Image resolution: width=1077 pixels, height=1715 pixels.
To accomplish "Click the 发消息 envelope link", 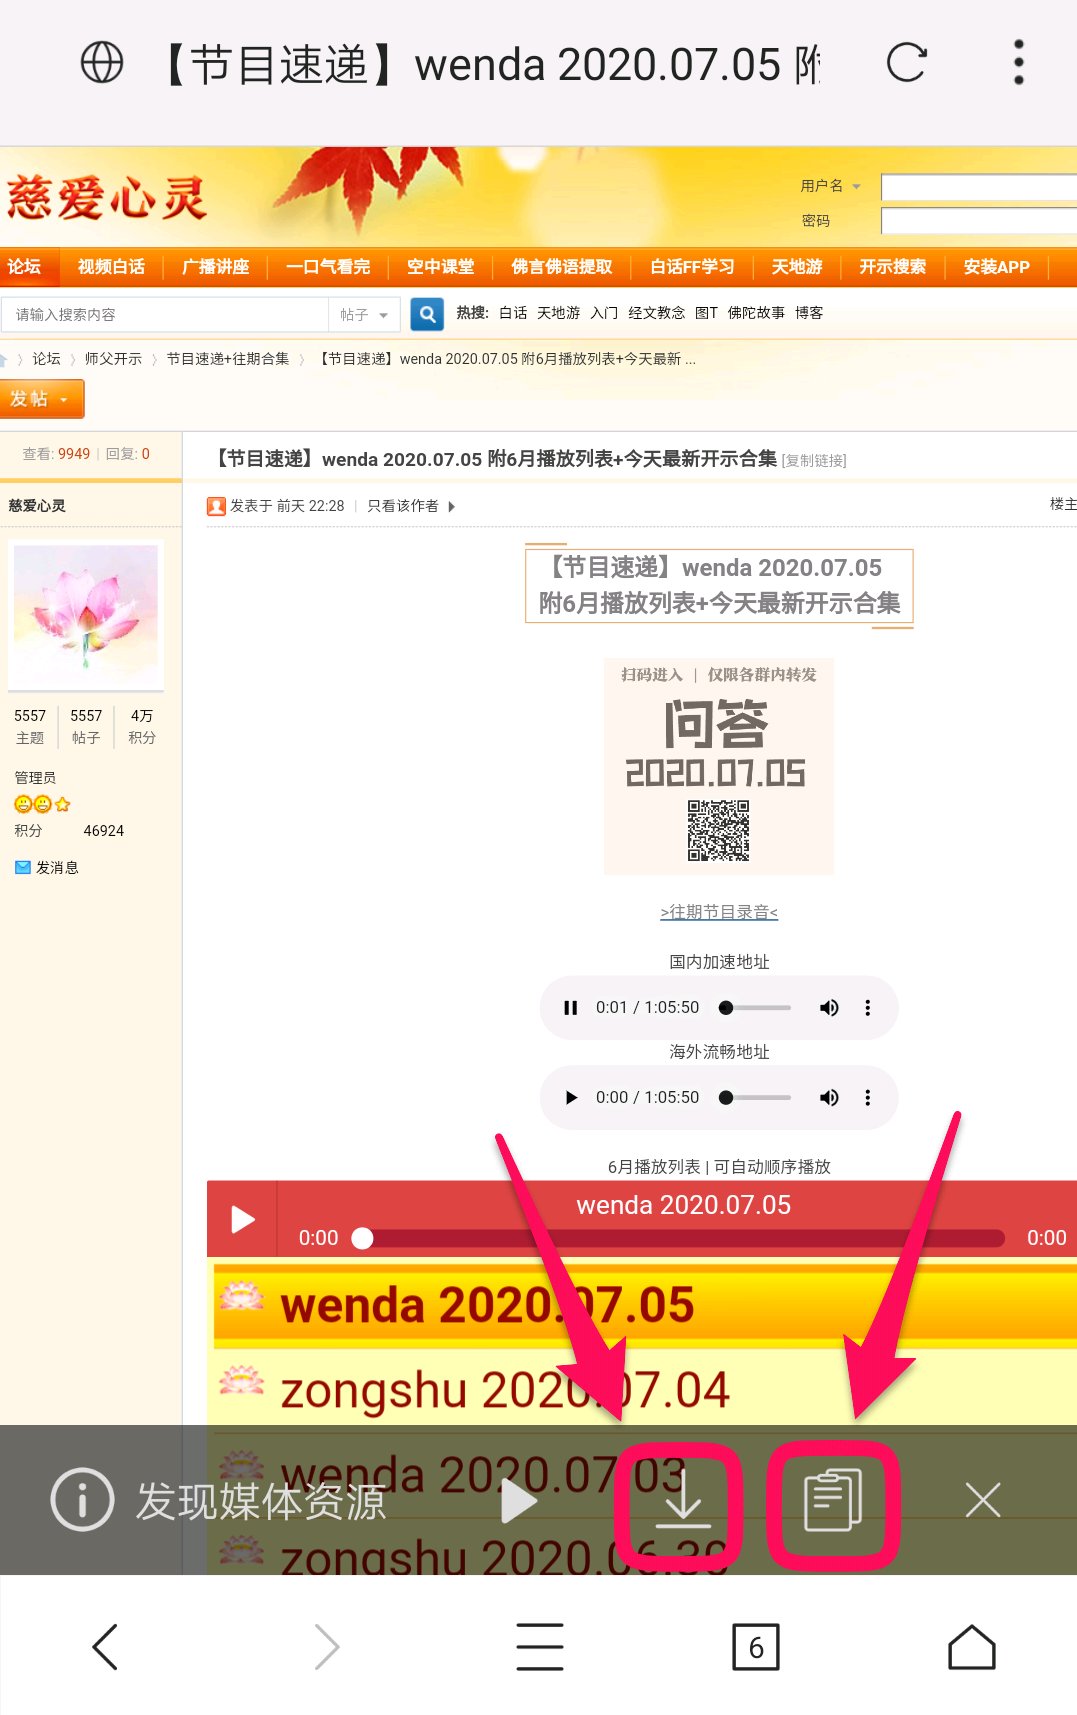I will 47,868.
